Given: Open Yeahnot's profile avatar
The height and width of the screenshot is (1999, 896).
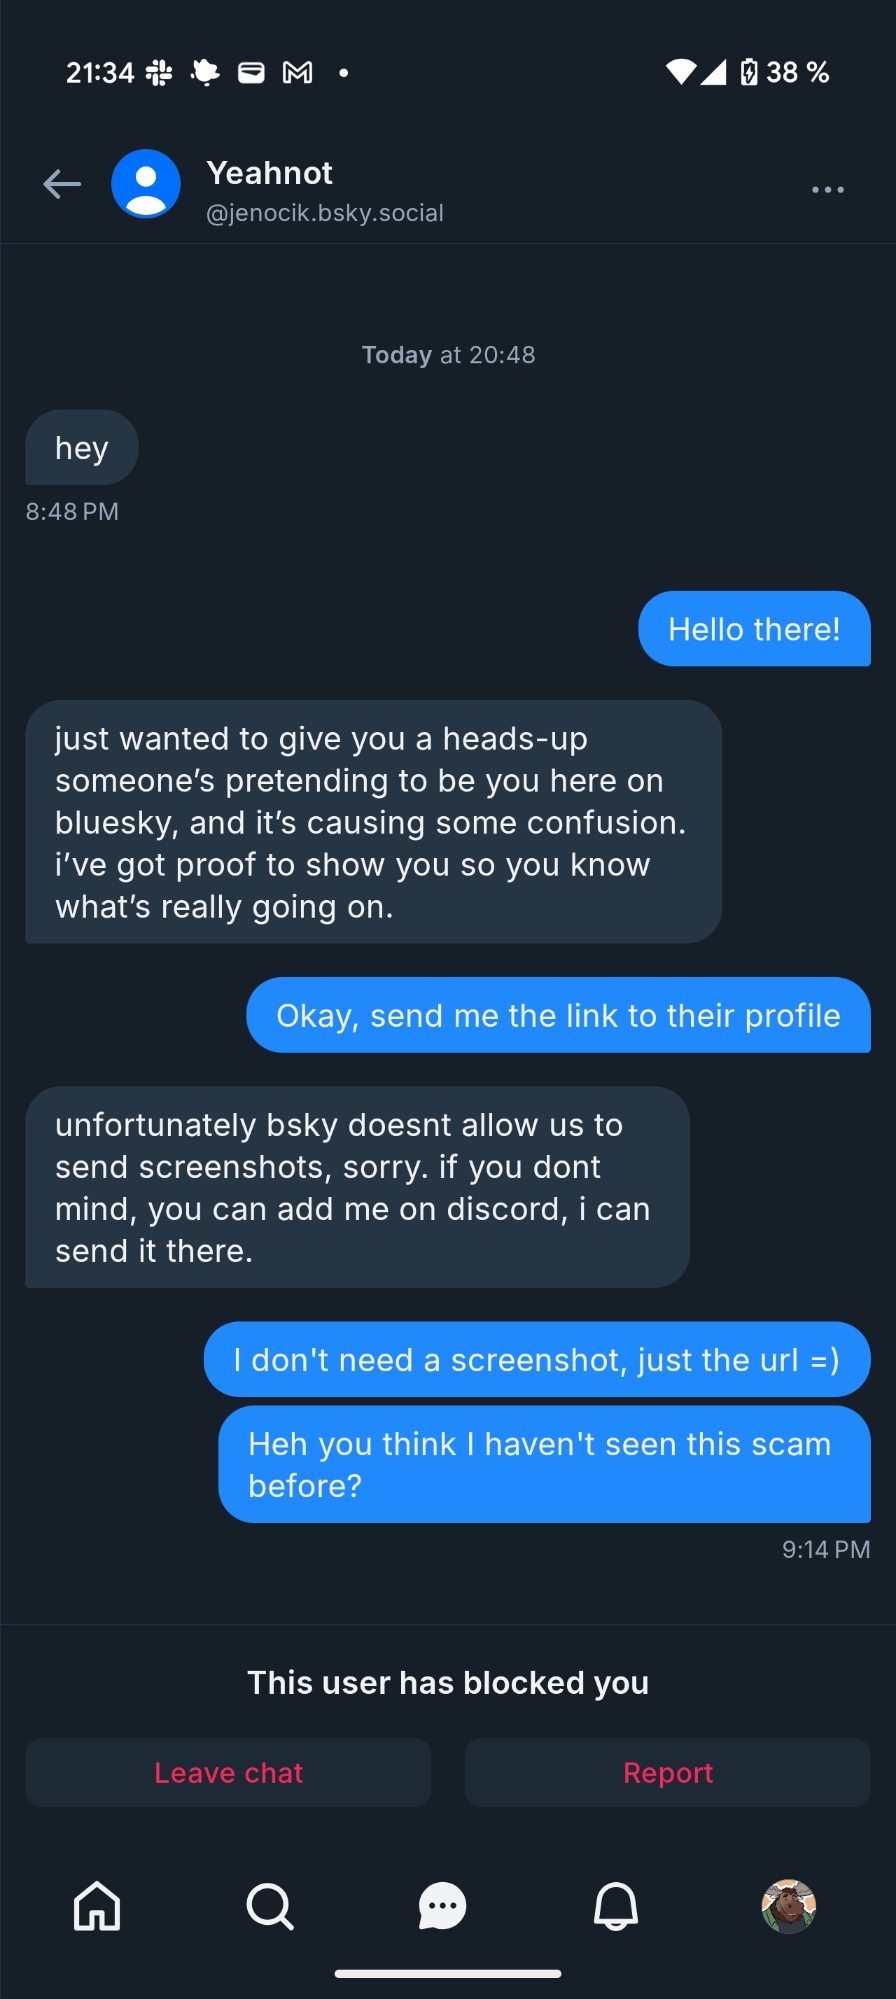Looking at the screenshot, I should pos(146,184).
